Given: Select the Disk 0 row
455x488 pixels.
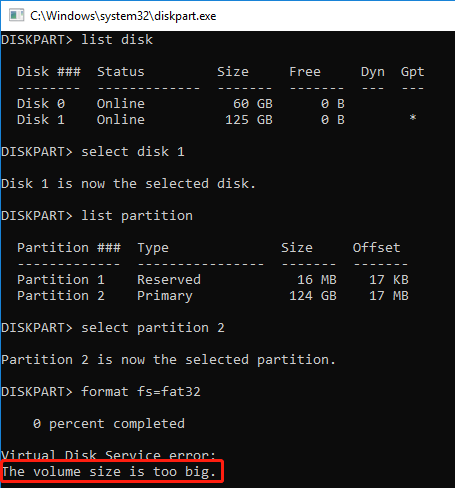Looking at the screenshot, I should tap(181, 104).
